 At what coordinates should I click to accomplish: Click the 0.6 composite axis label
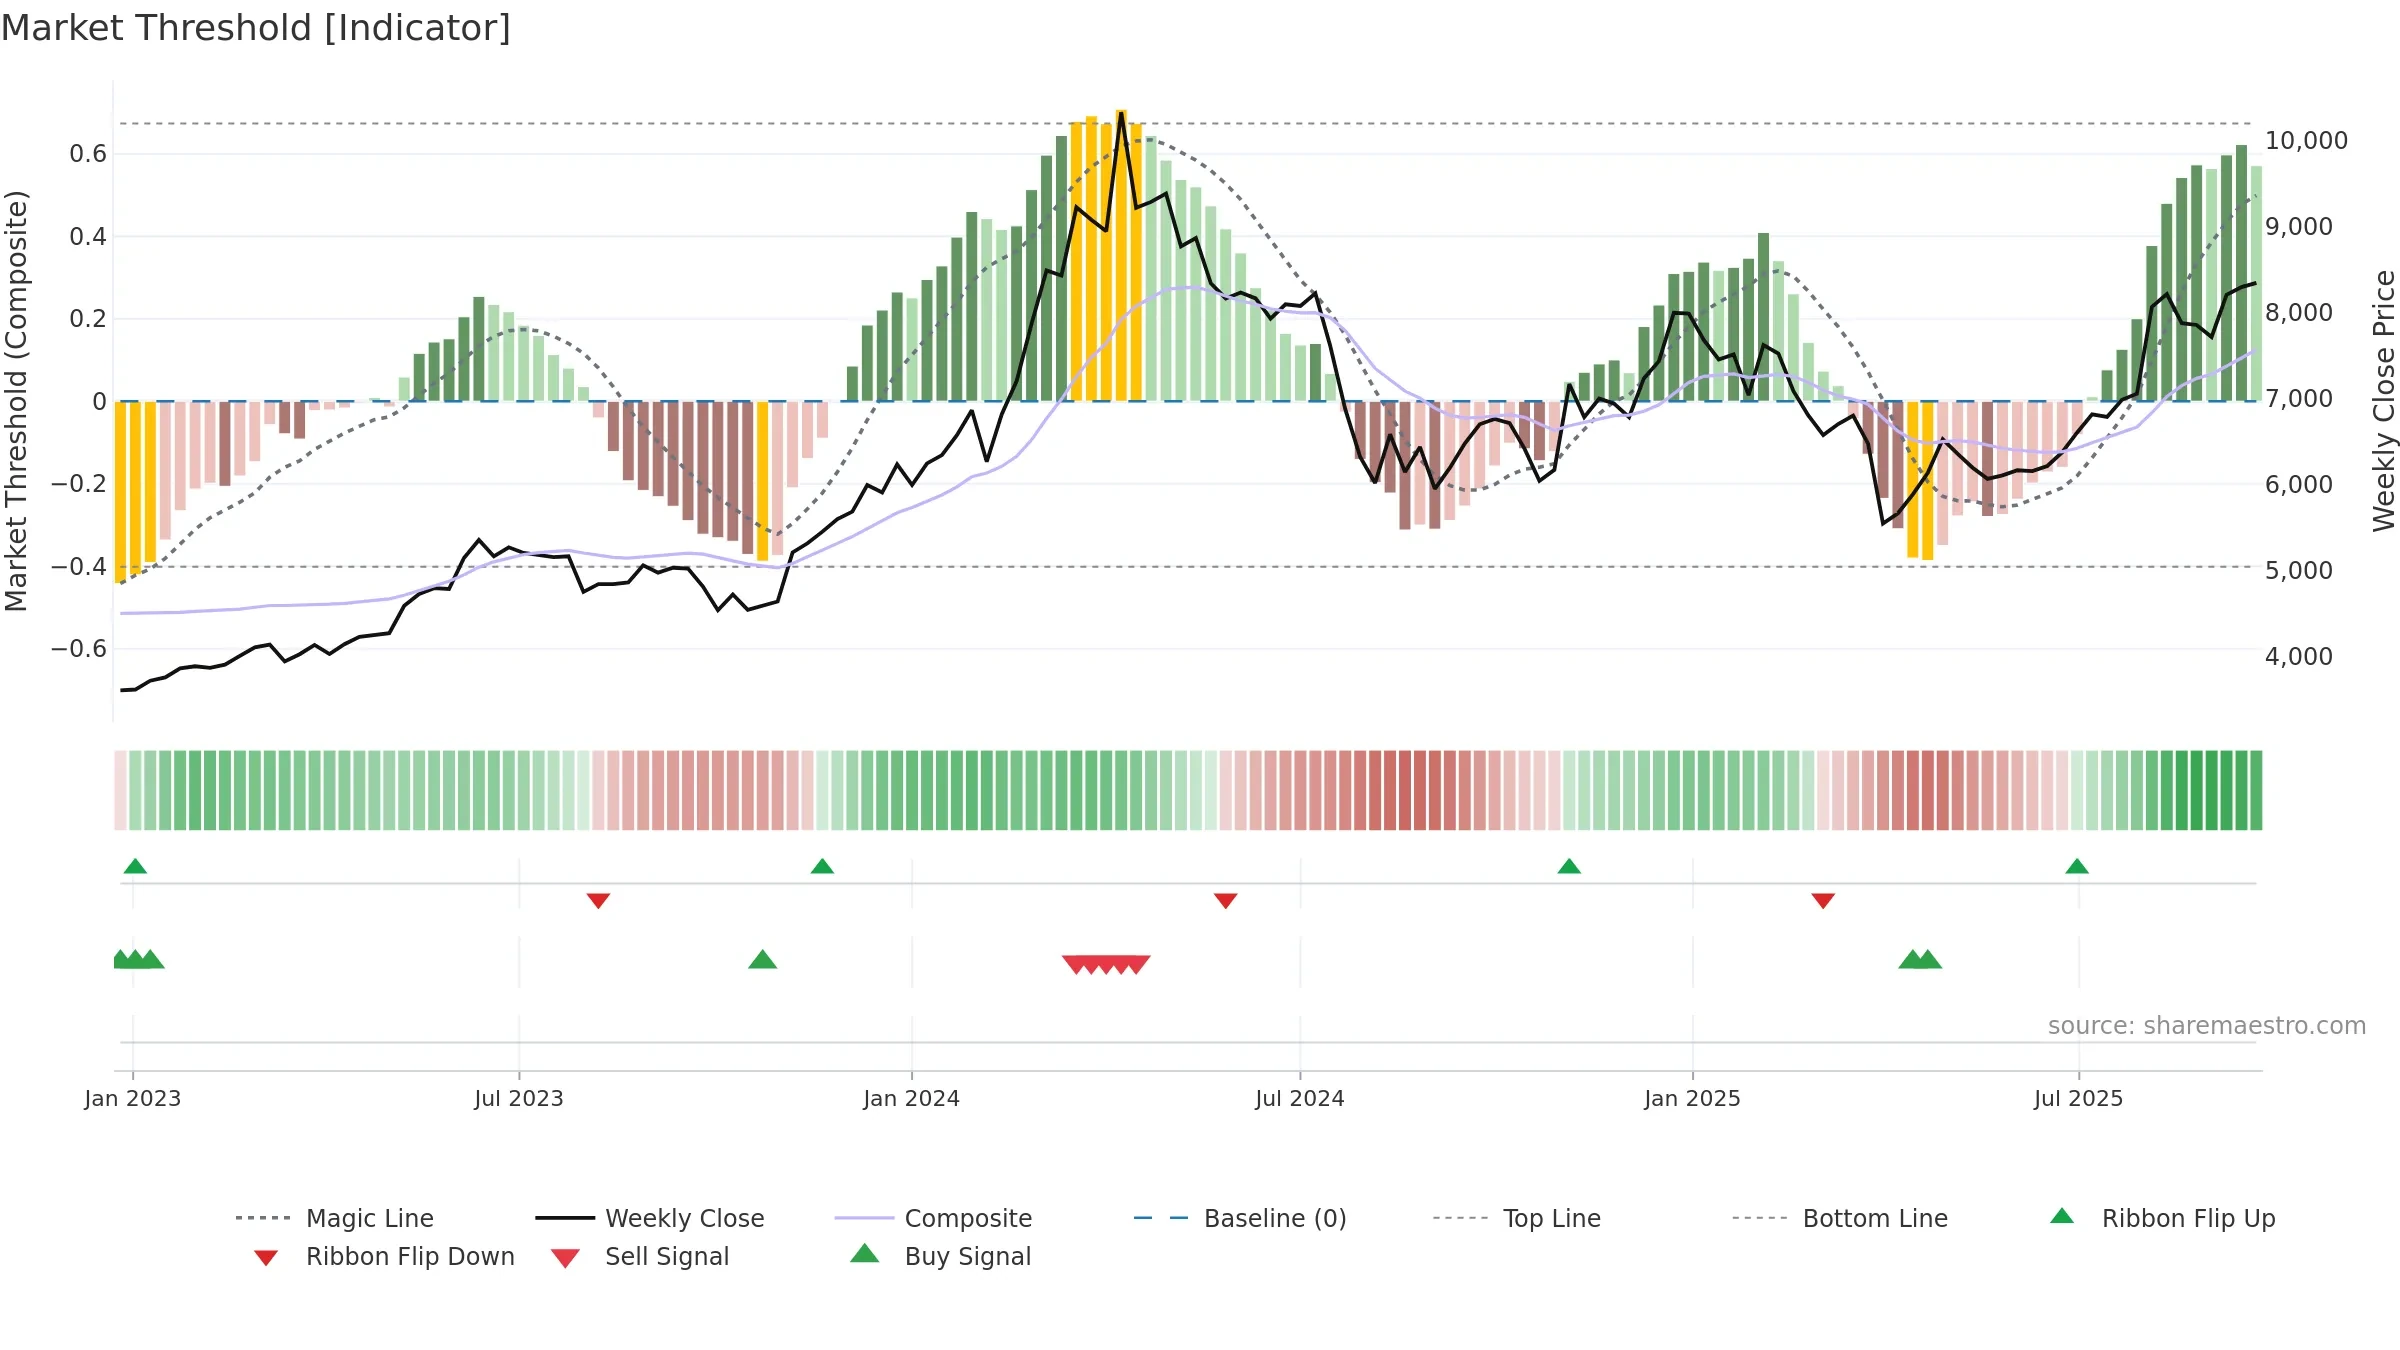coord(88,154)
